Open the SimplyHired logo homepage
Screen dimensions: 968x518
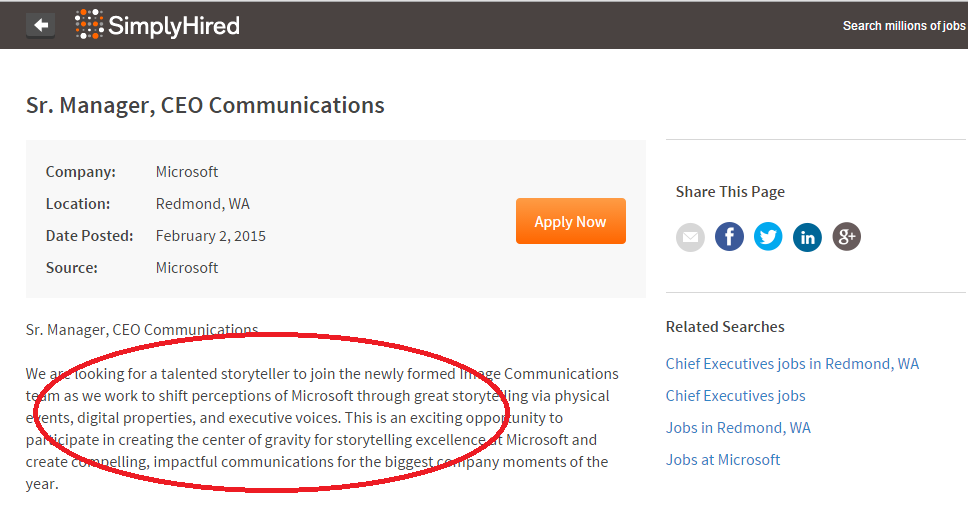click(157, 25)
